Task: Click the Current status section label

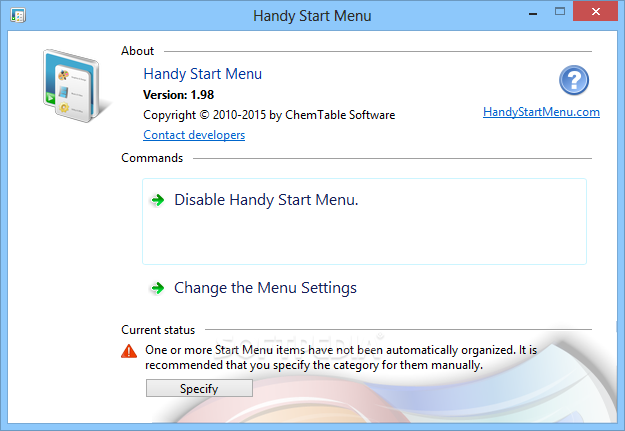Action: point(158,330)
